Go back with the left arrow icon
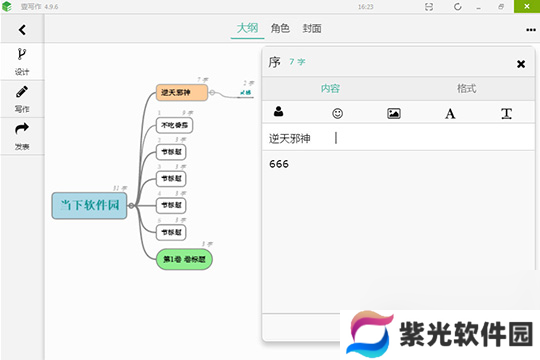The height and width of the screenshot is (360, 540). point(22,30)
